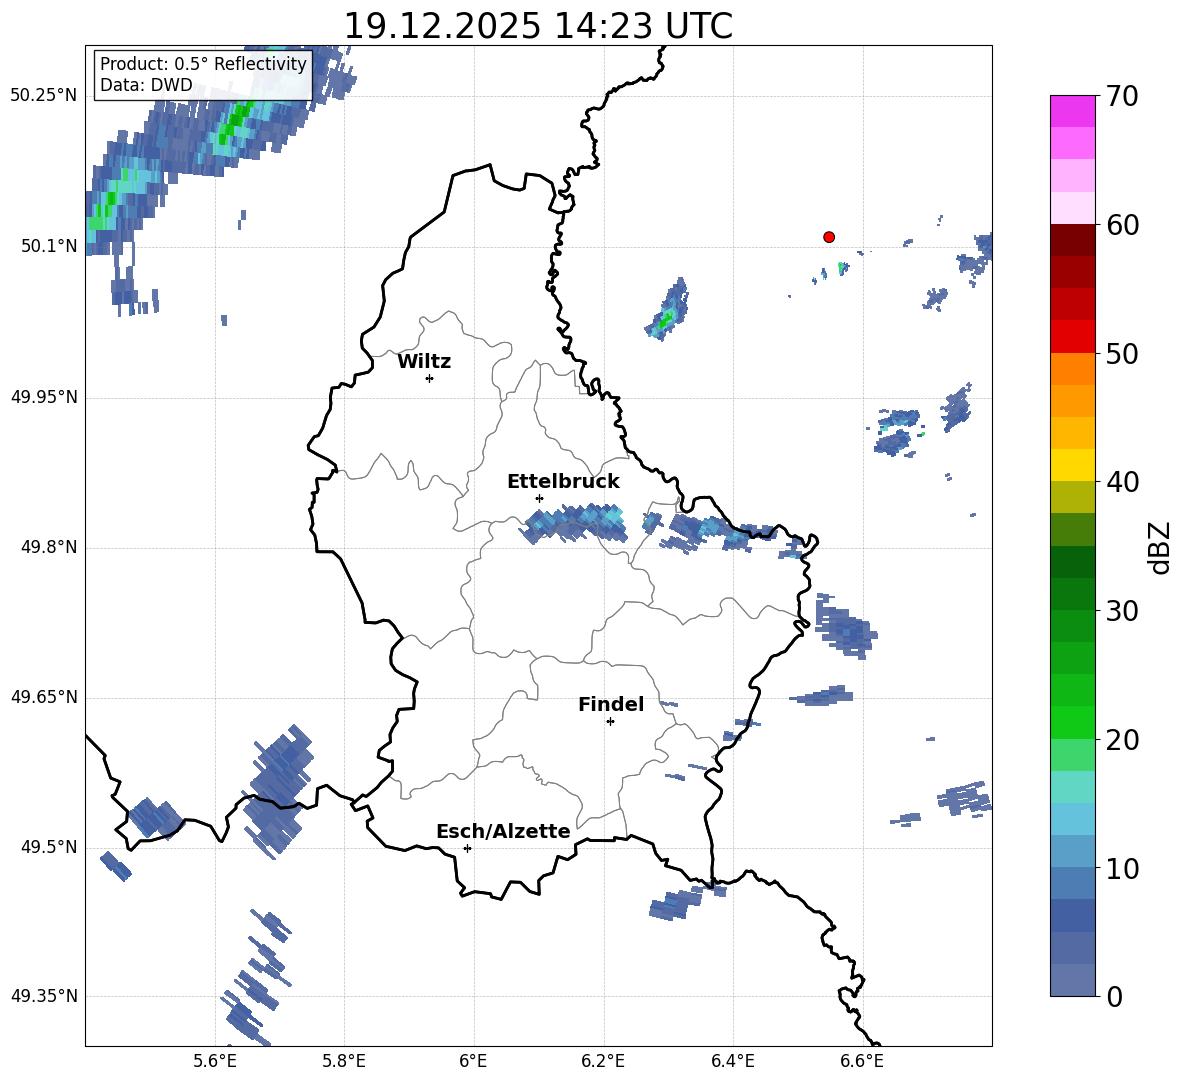
Task: Click the 6.4°E longitude label
Action: pos(733,1061)
